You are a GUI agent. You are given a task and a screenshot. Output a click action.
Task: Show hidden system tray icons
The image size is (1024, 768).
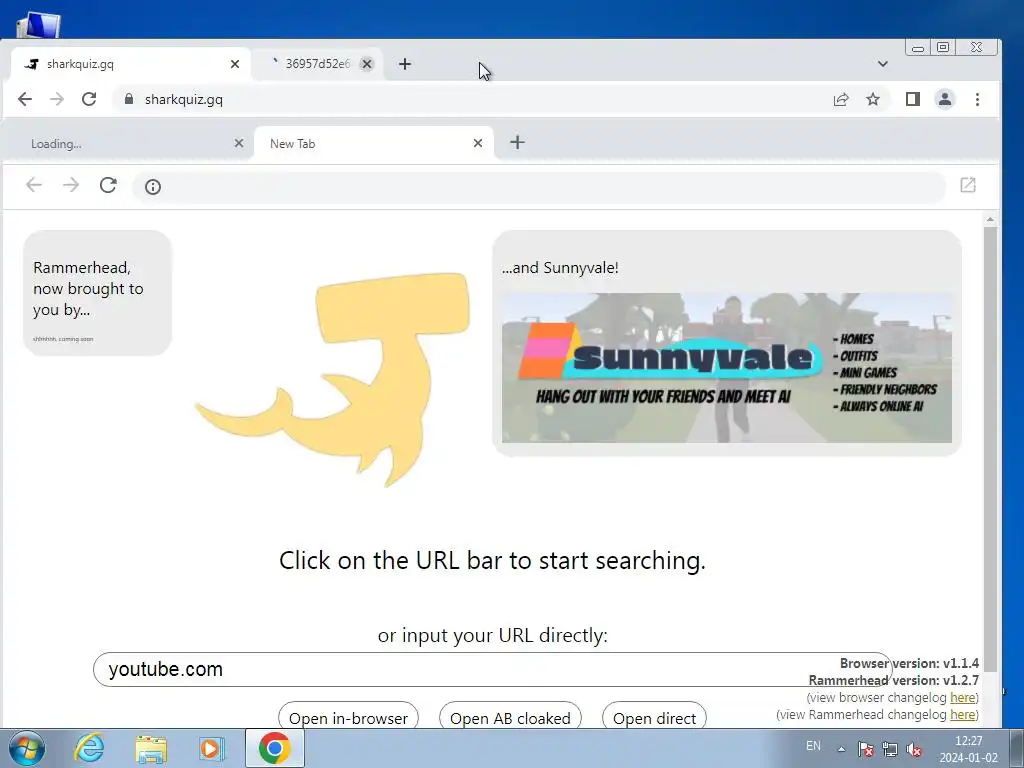[x=842, y=749]
